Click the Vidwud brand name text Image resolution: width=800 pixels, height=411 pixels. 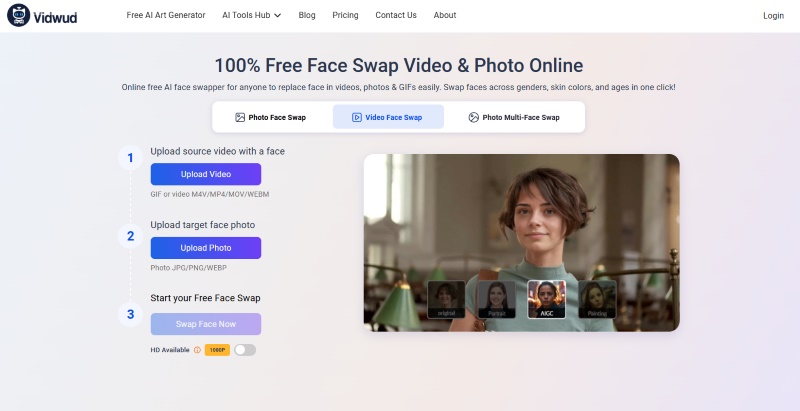(x=56, y=17)
